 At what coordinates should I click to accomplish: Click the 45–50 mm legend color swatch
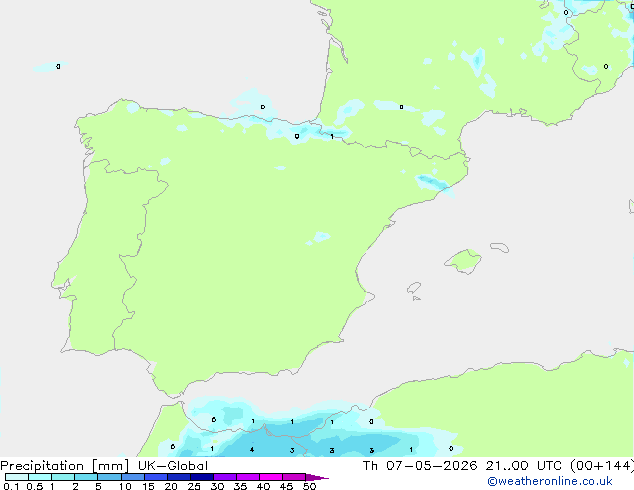pos(294,477)
